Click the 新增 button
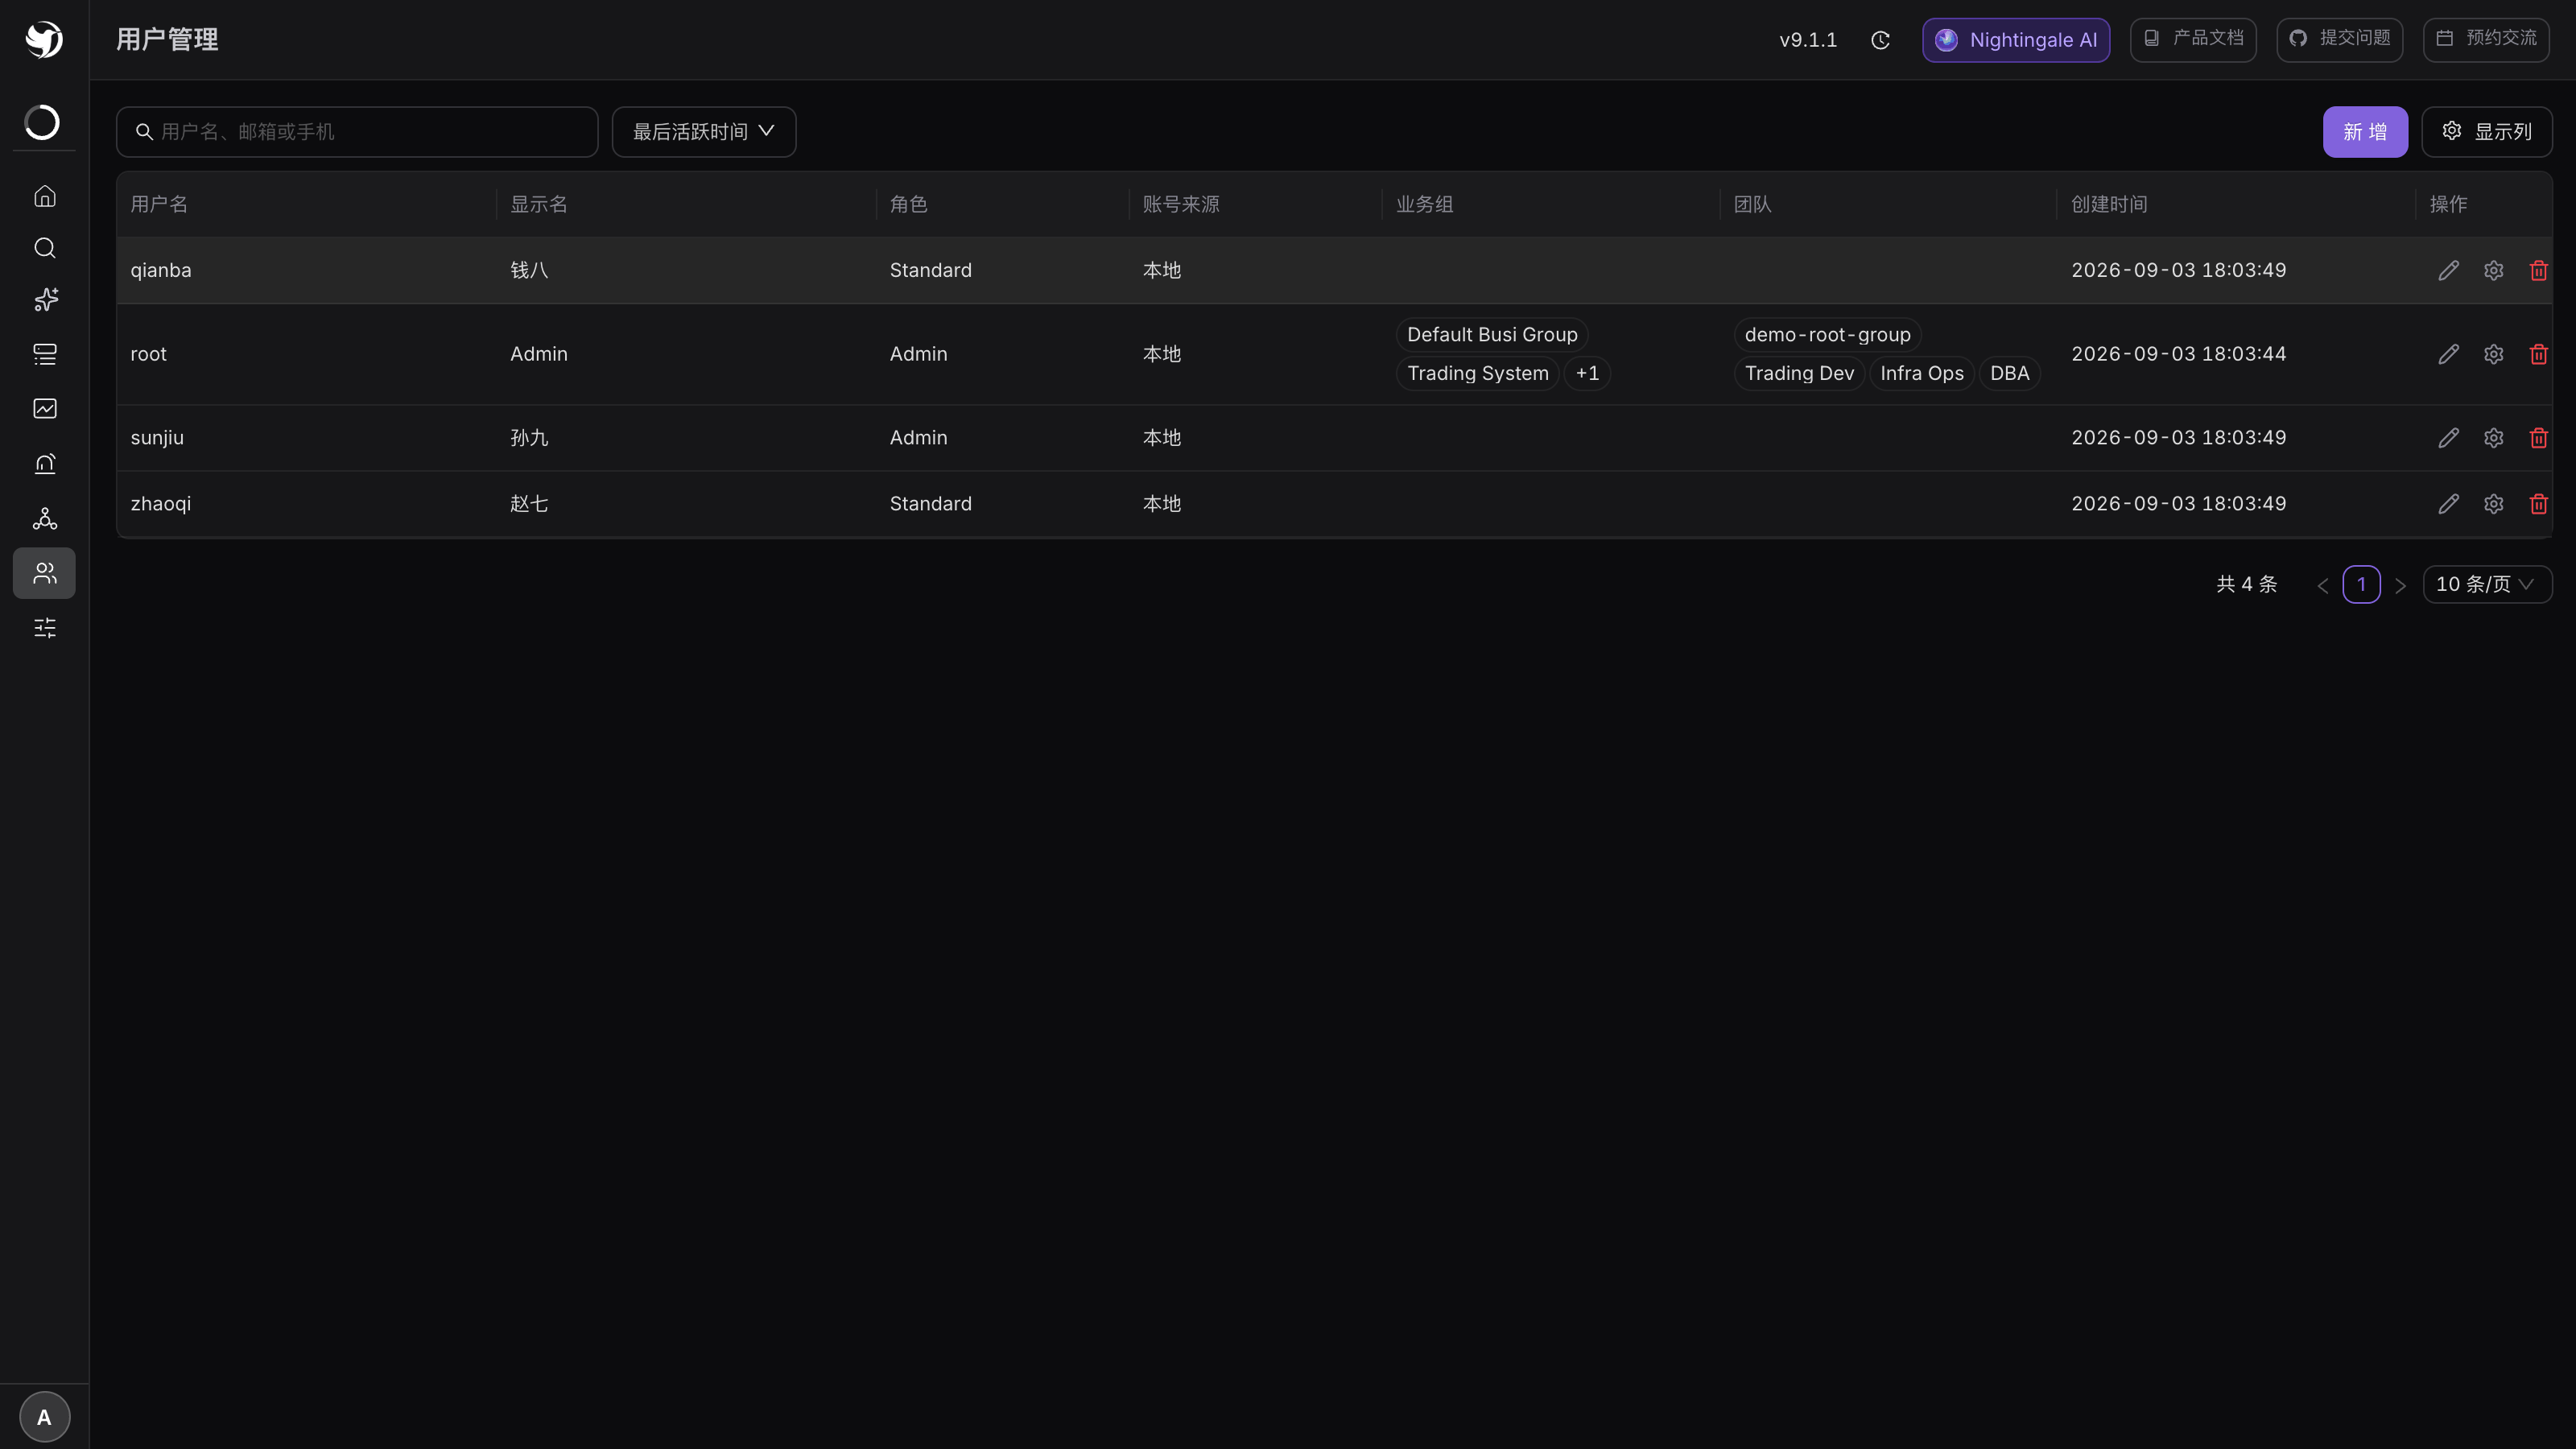Viewport: 2576px width, 1449px height. point(2365,132)
